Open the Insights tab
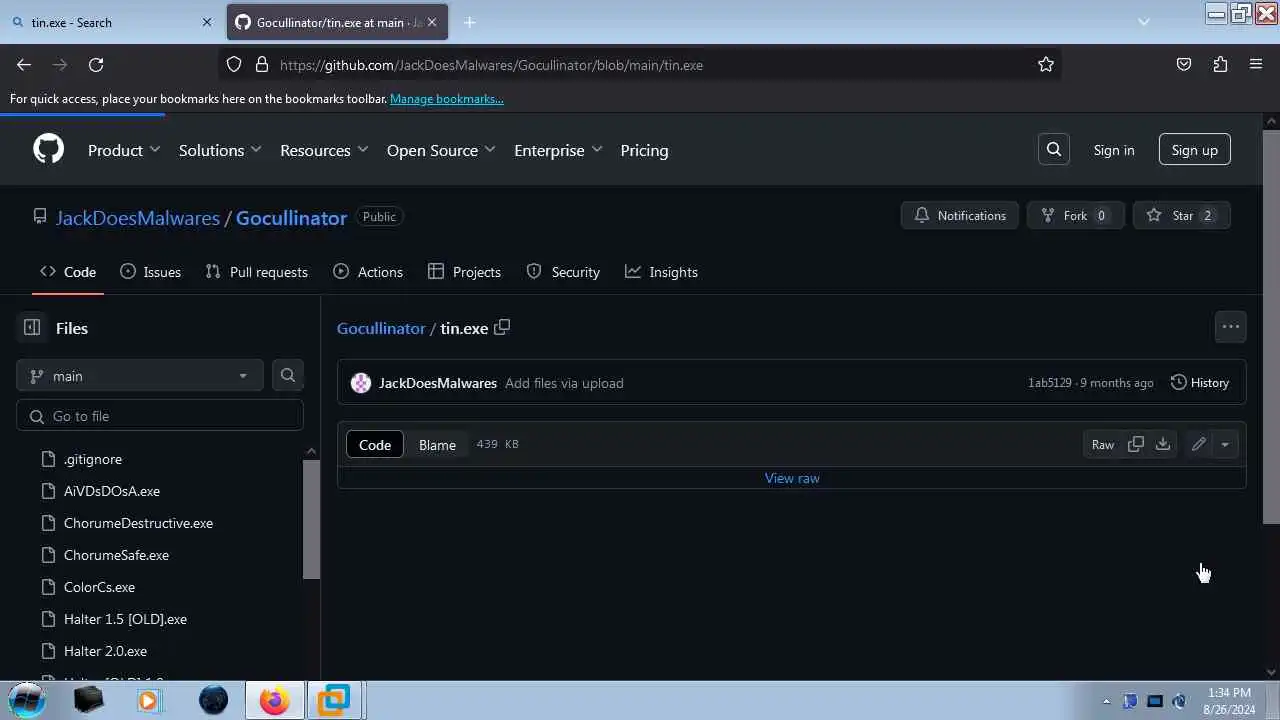The width and height of the screenshot is (1280, 720). click(x=661, y=272)
